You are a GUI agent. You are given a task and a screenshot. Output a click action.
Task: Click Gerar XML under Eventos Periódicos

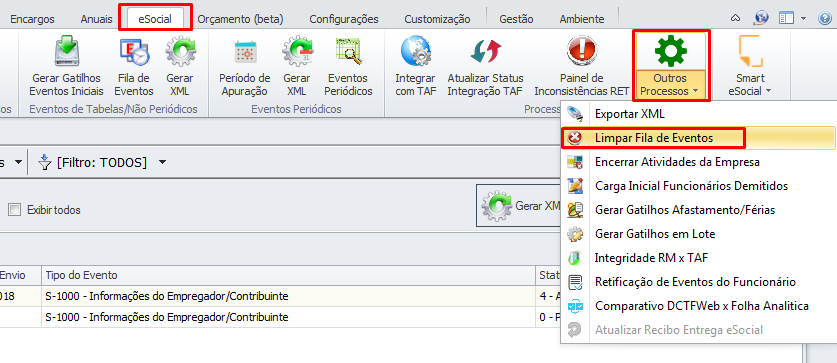[x=297, y=67]
